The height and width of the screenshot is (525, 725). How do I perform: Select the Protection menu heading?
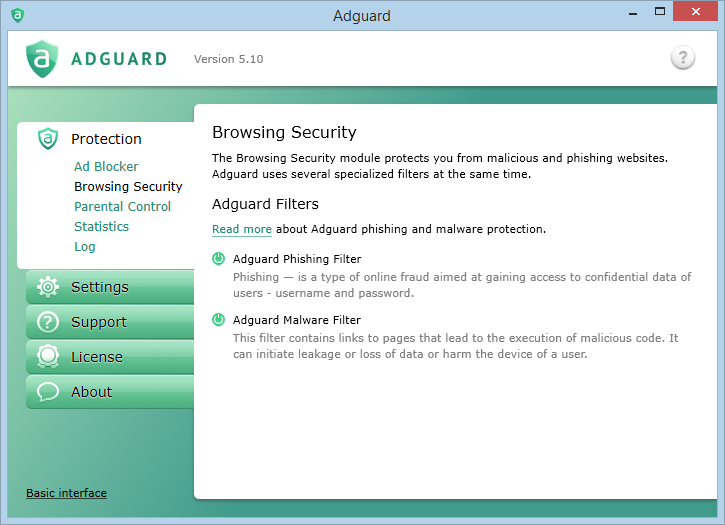click(106, 139)
